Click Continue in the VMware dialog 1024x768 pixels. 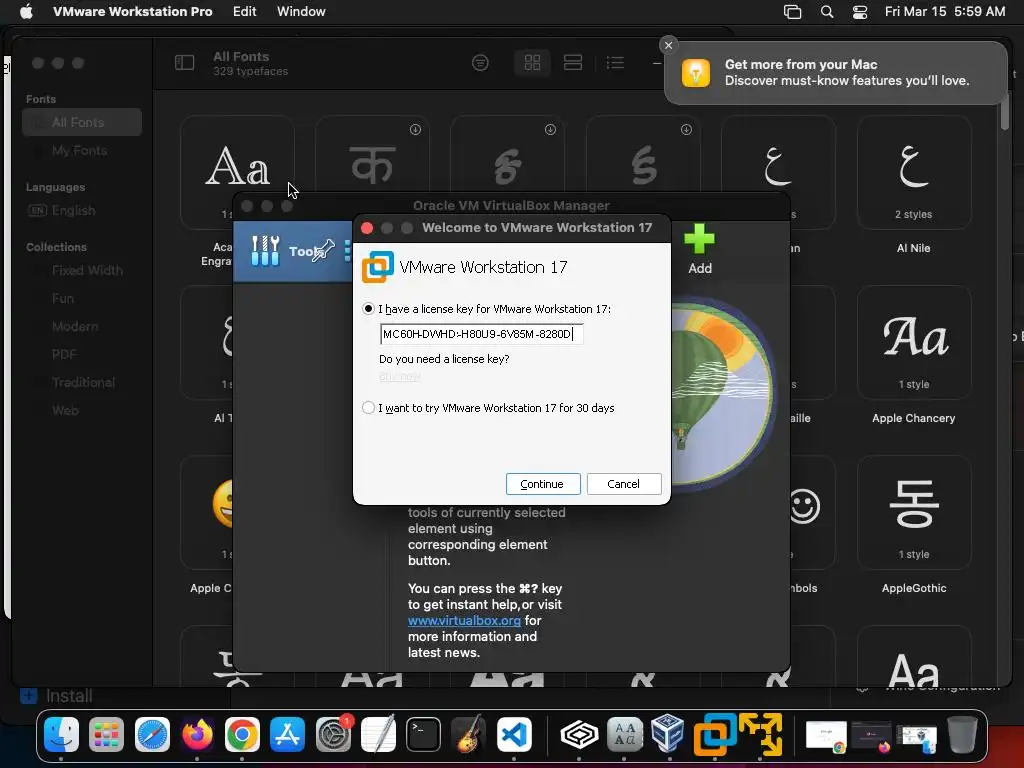(x=543, y=484)
